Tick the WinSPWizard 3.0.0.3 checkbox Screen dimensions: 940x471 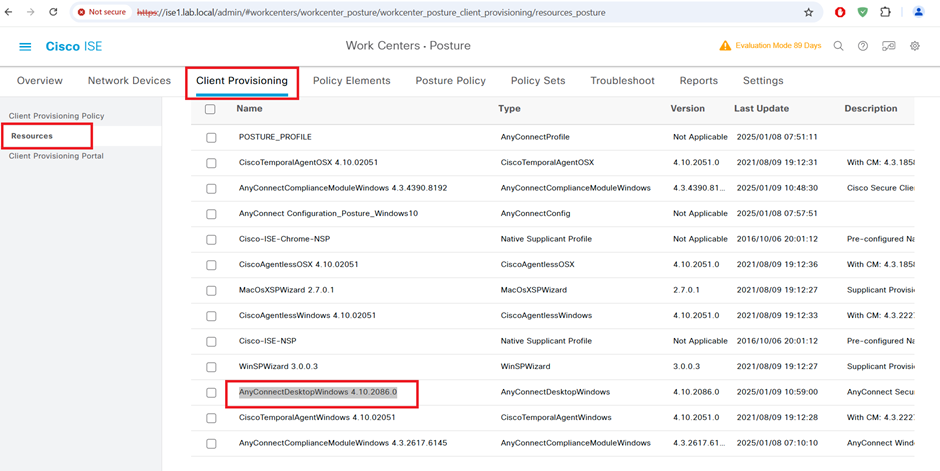(x=211, y=367)
